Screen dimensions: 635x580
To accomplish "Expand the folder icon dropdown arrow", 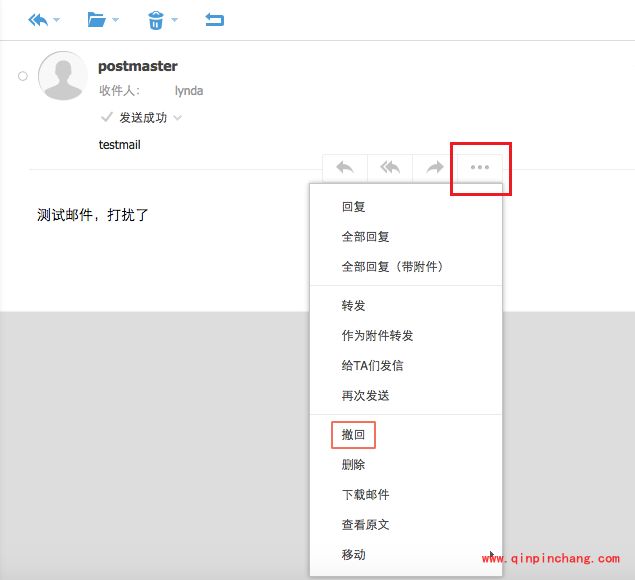I will pos(115,19).
